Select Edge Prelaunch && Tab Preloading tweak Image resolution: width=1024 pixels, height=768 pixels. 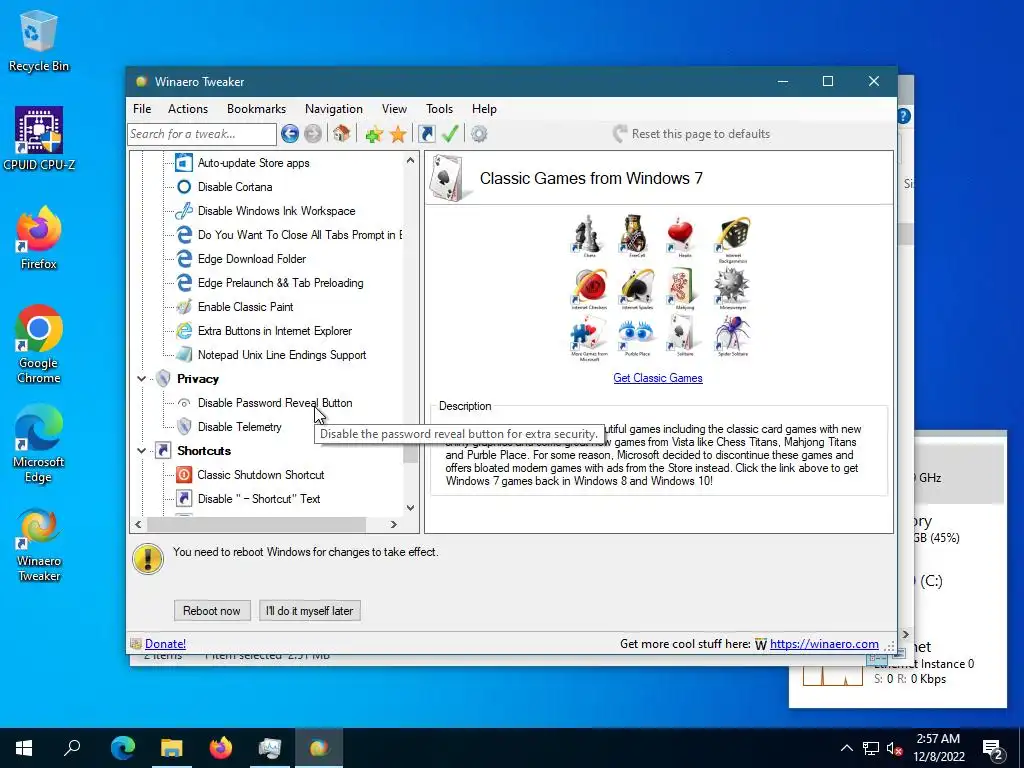[280, 283]
